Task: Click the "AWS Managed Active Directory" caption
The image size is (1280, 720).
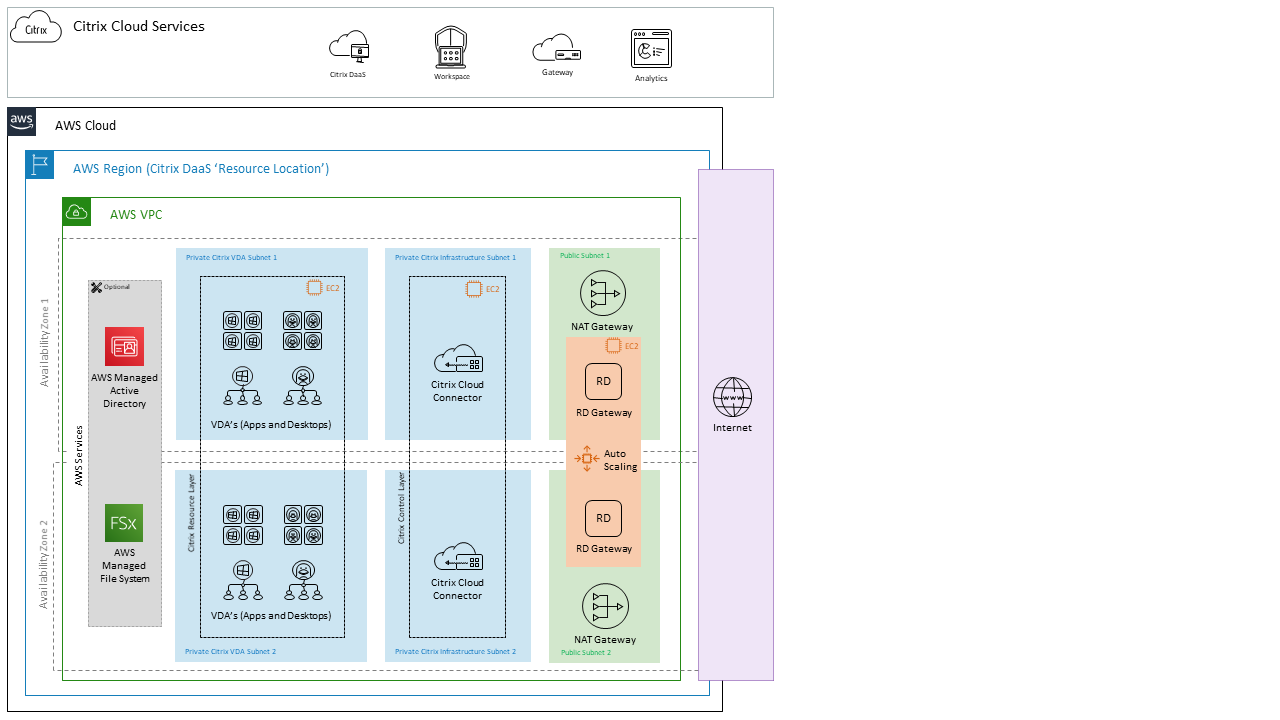Action: [x=124, y=391]
